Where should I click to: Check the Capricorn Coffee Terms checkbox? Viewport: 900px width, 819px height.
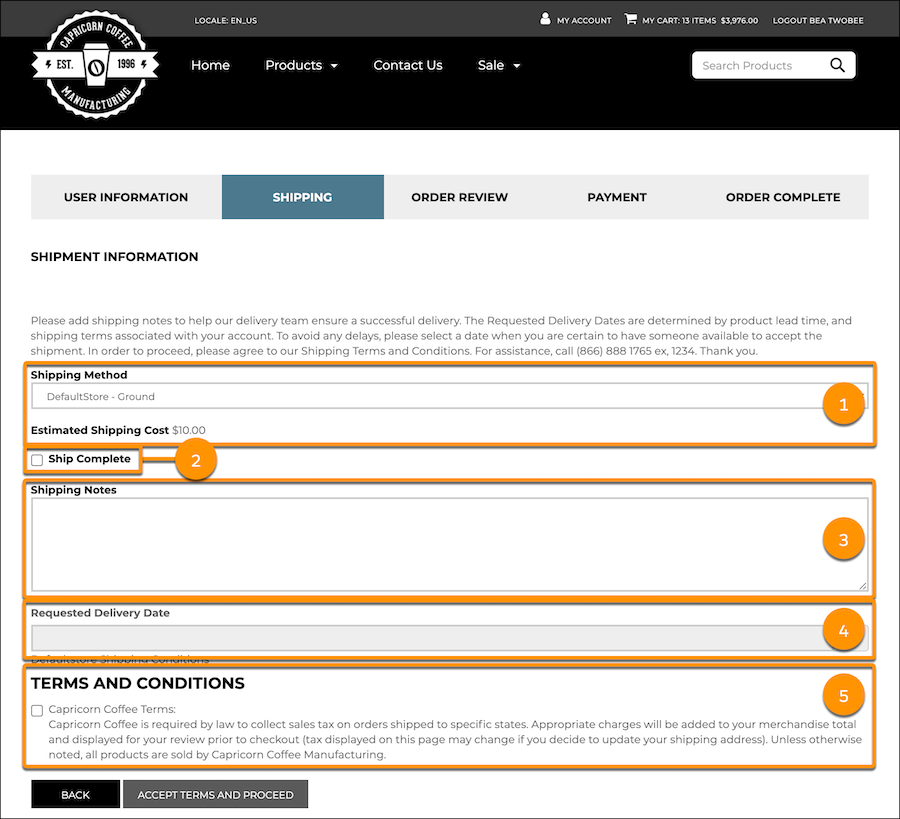pos(37,709)
